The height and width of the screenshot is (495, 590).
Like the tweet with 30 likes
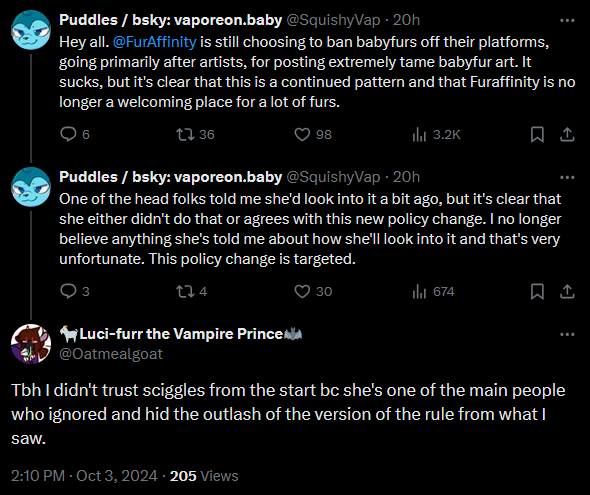(x=313, y=291)
